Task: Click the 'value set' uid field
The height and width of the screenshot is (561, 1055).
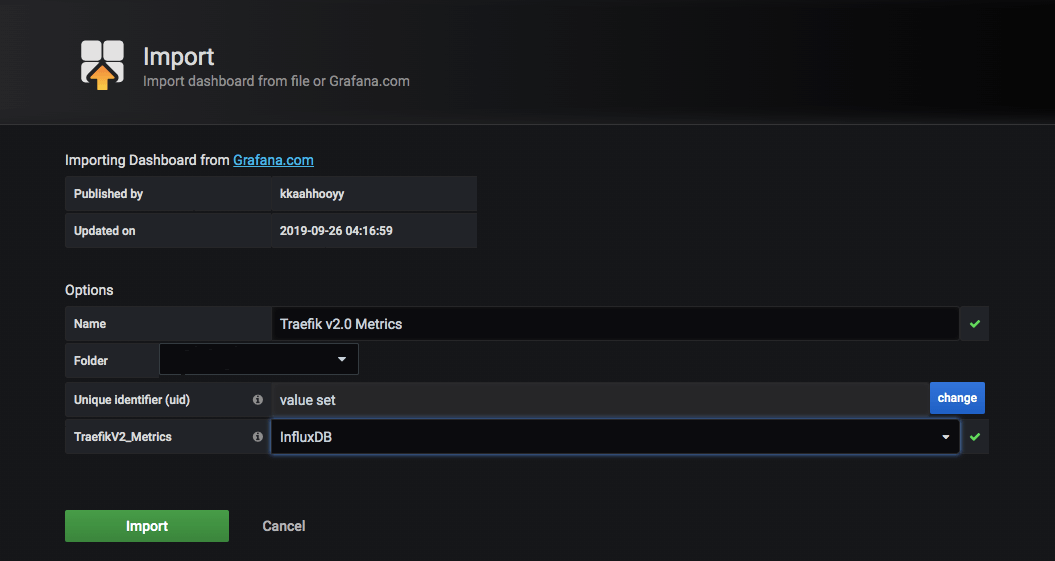Action: click(600, 400)
